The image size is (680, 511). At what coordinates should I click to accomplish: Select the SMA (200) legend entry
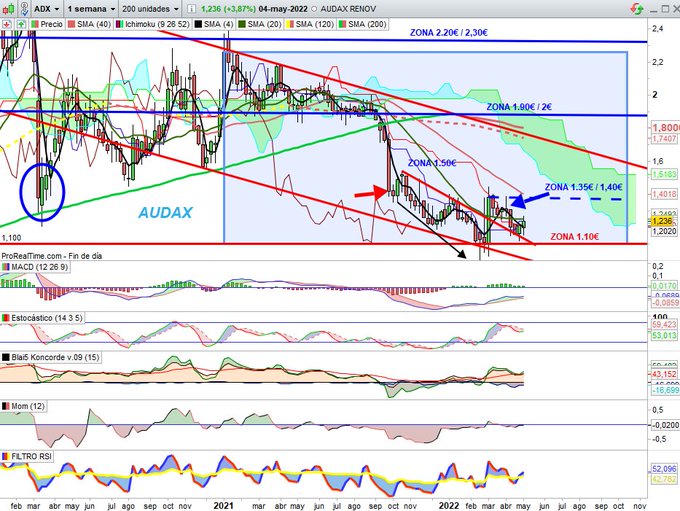tap(362, 24)
